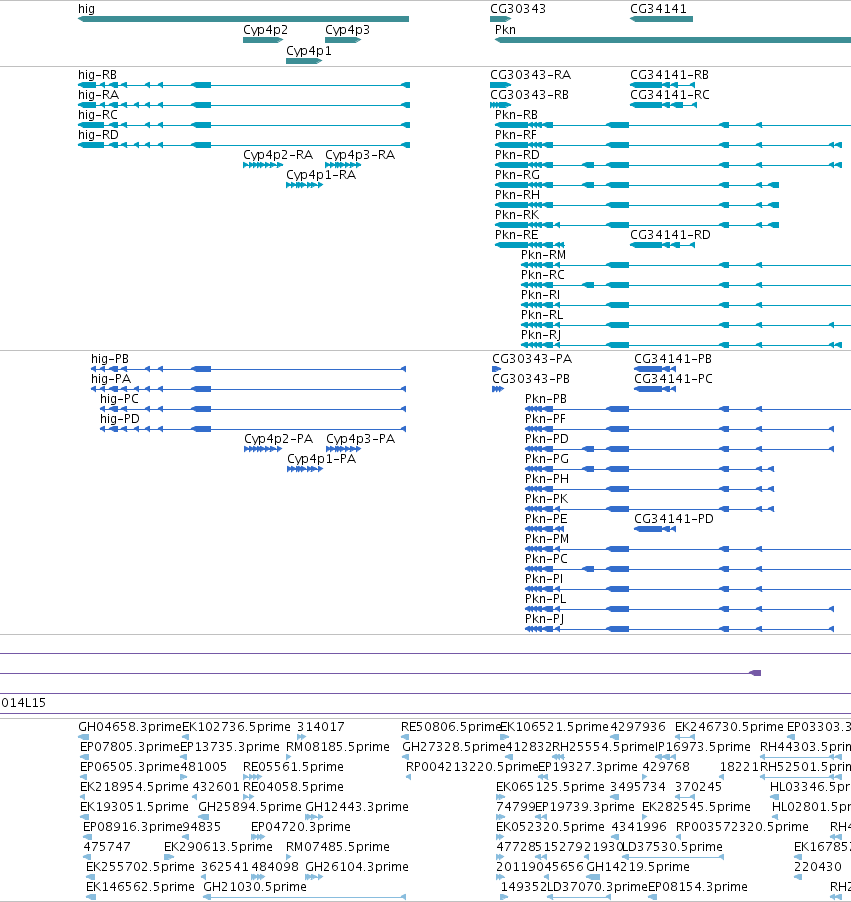The image size is (851, 902).
Task: Select Pkn-RE transcript label
Action: click(516, 235)
